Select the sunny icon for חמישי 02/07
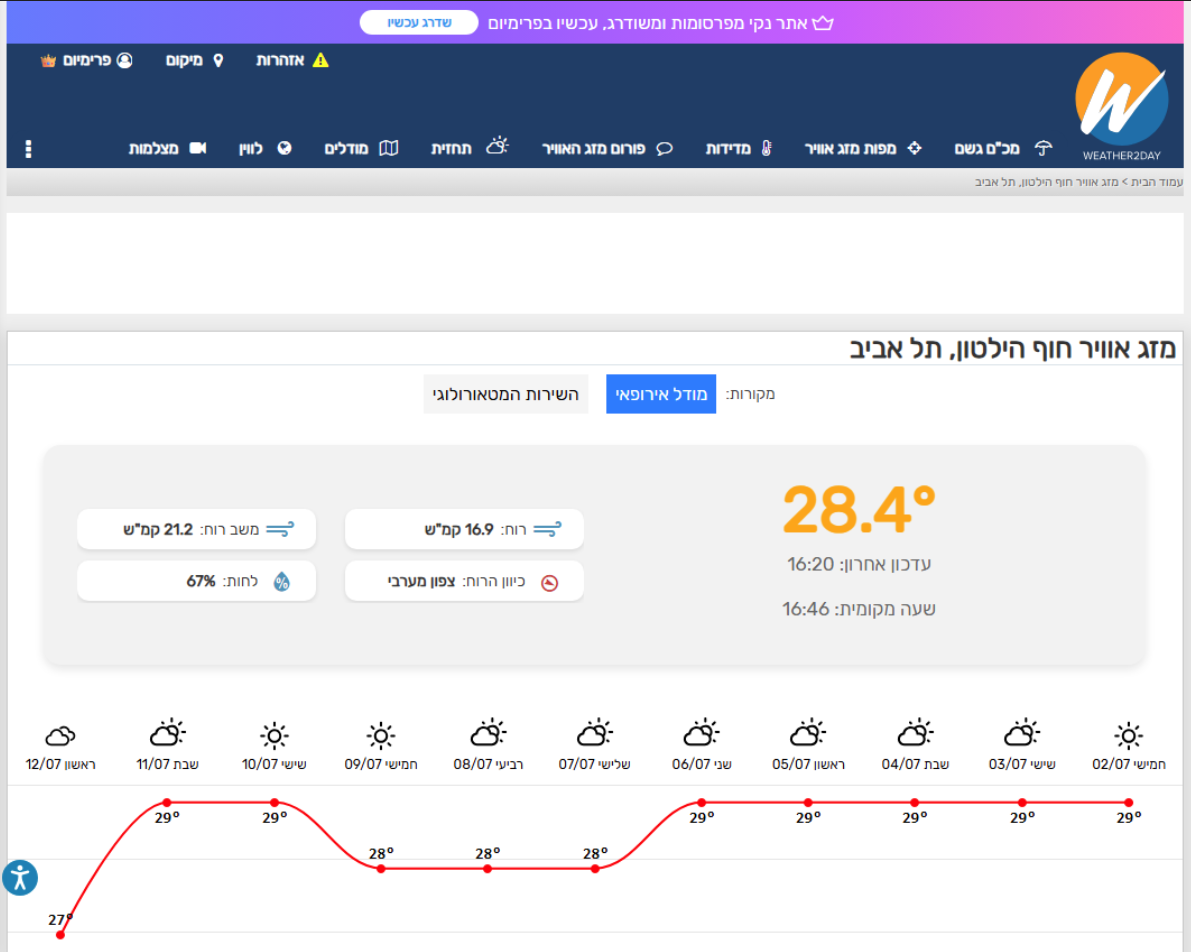The height and width of the screenshot is (952, 1191). point(1129,735)
